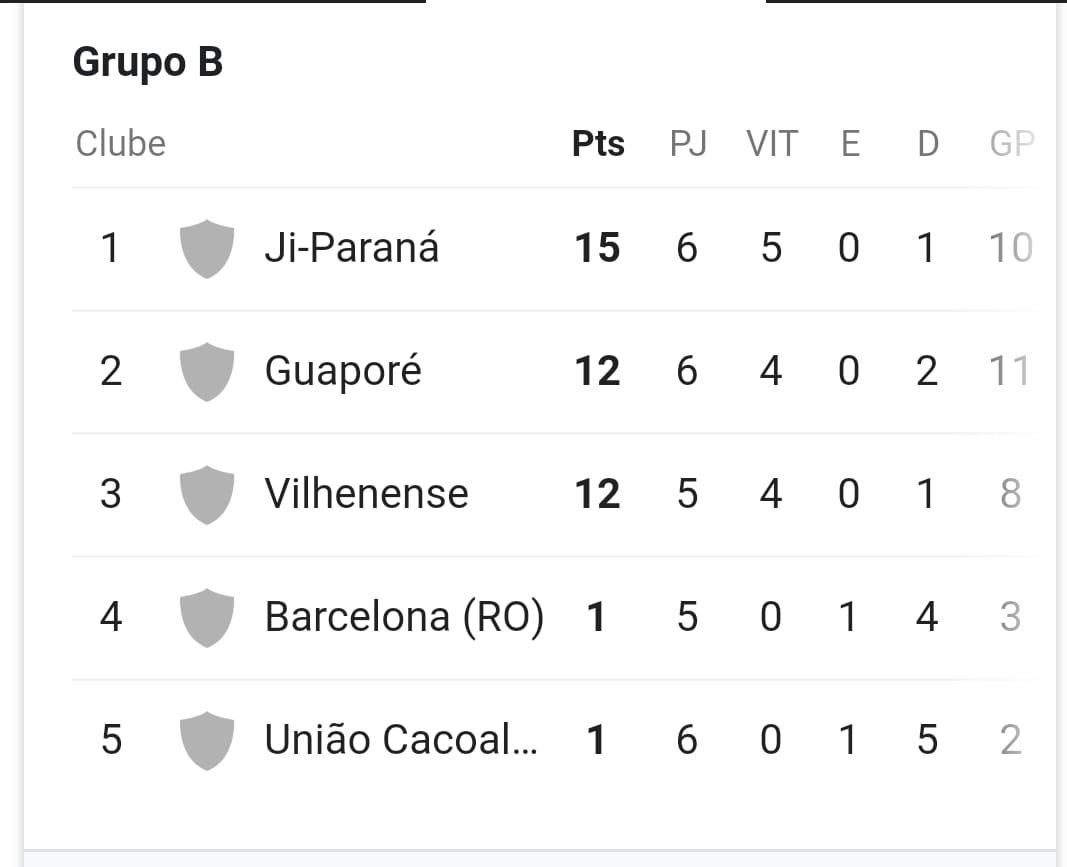Open the Guaporé team link
Screen dimensions: 1067x867
343,372
